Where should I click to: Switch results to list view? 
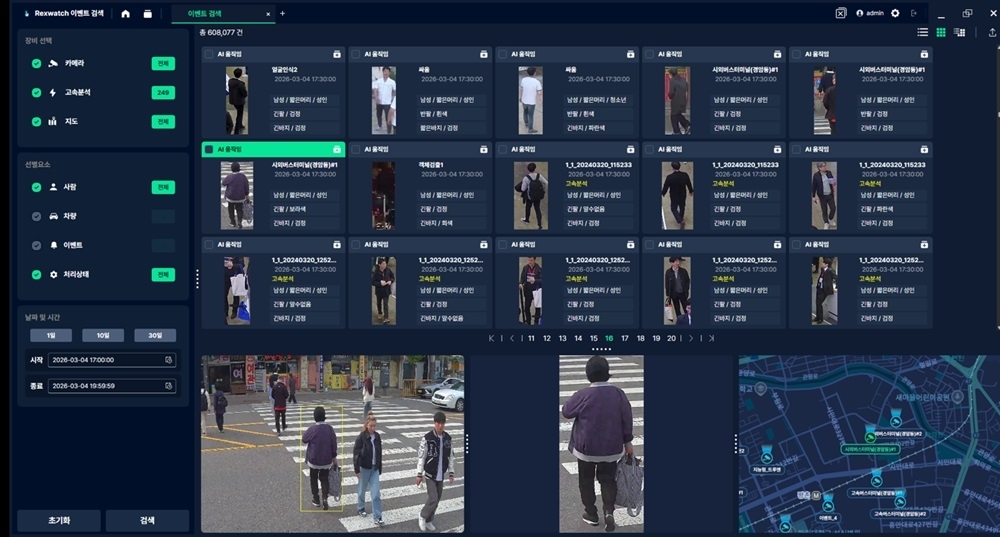click(922, 33)
